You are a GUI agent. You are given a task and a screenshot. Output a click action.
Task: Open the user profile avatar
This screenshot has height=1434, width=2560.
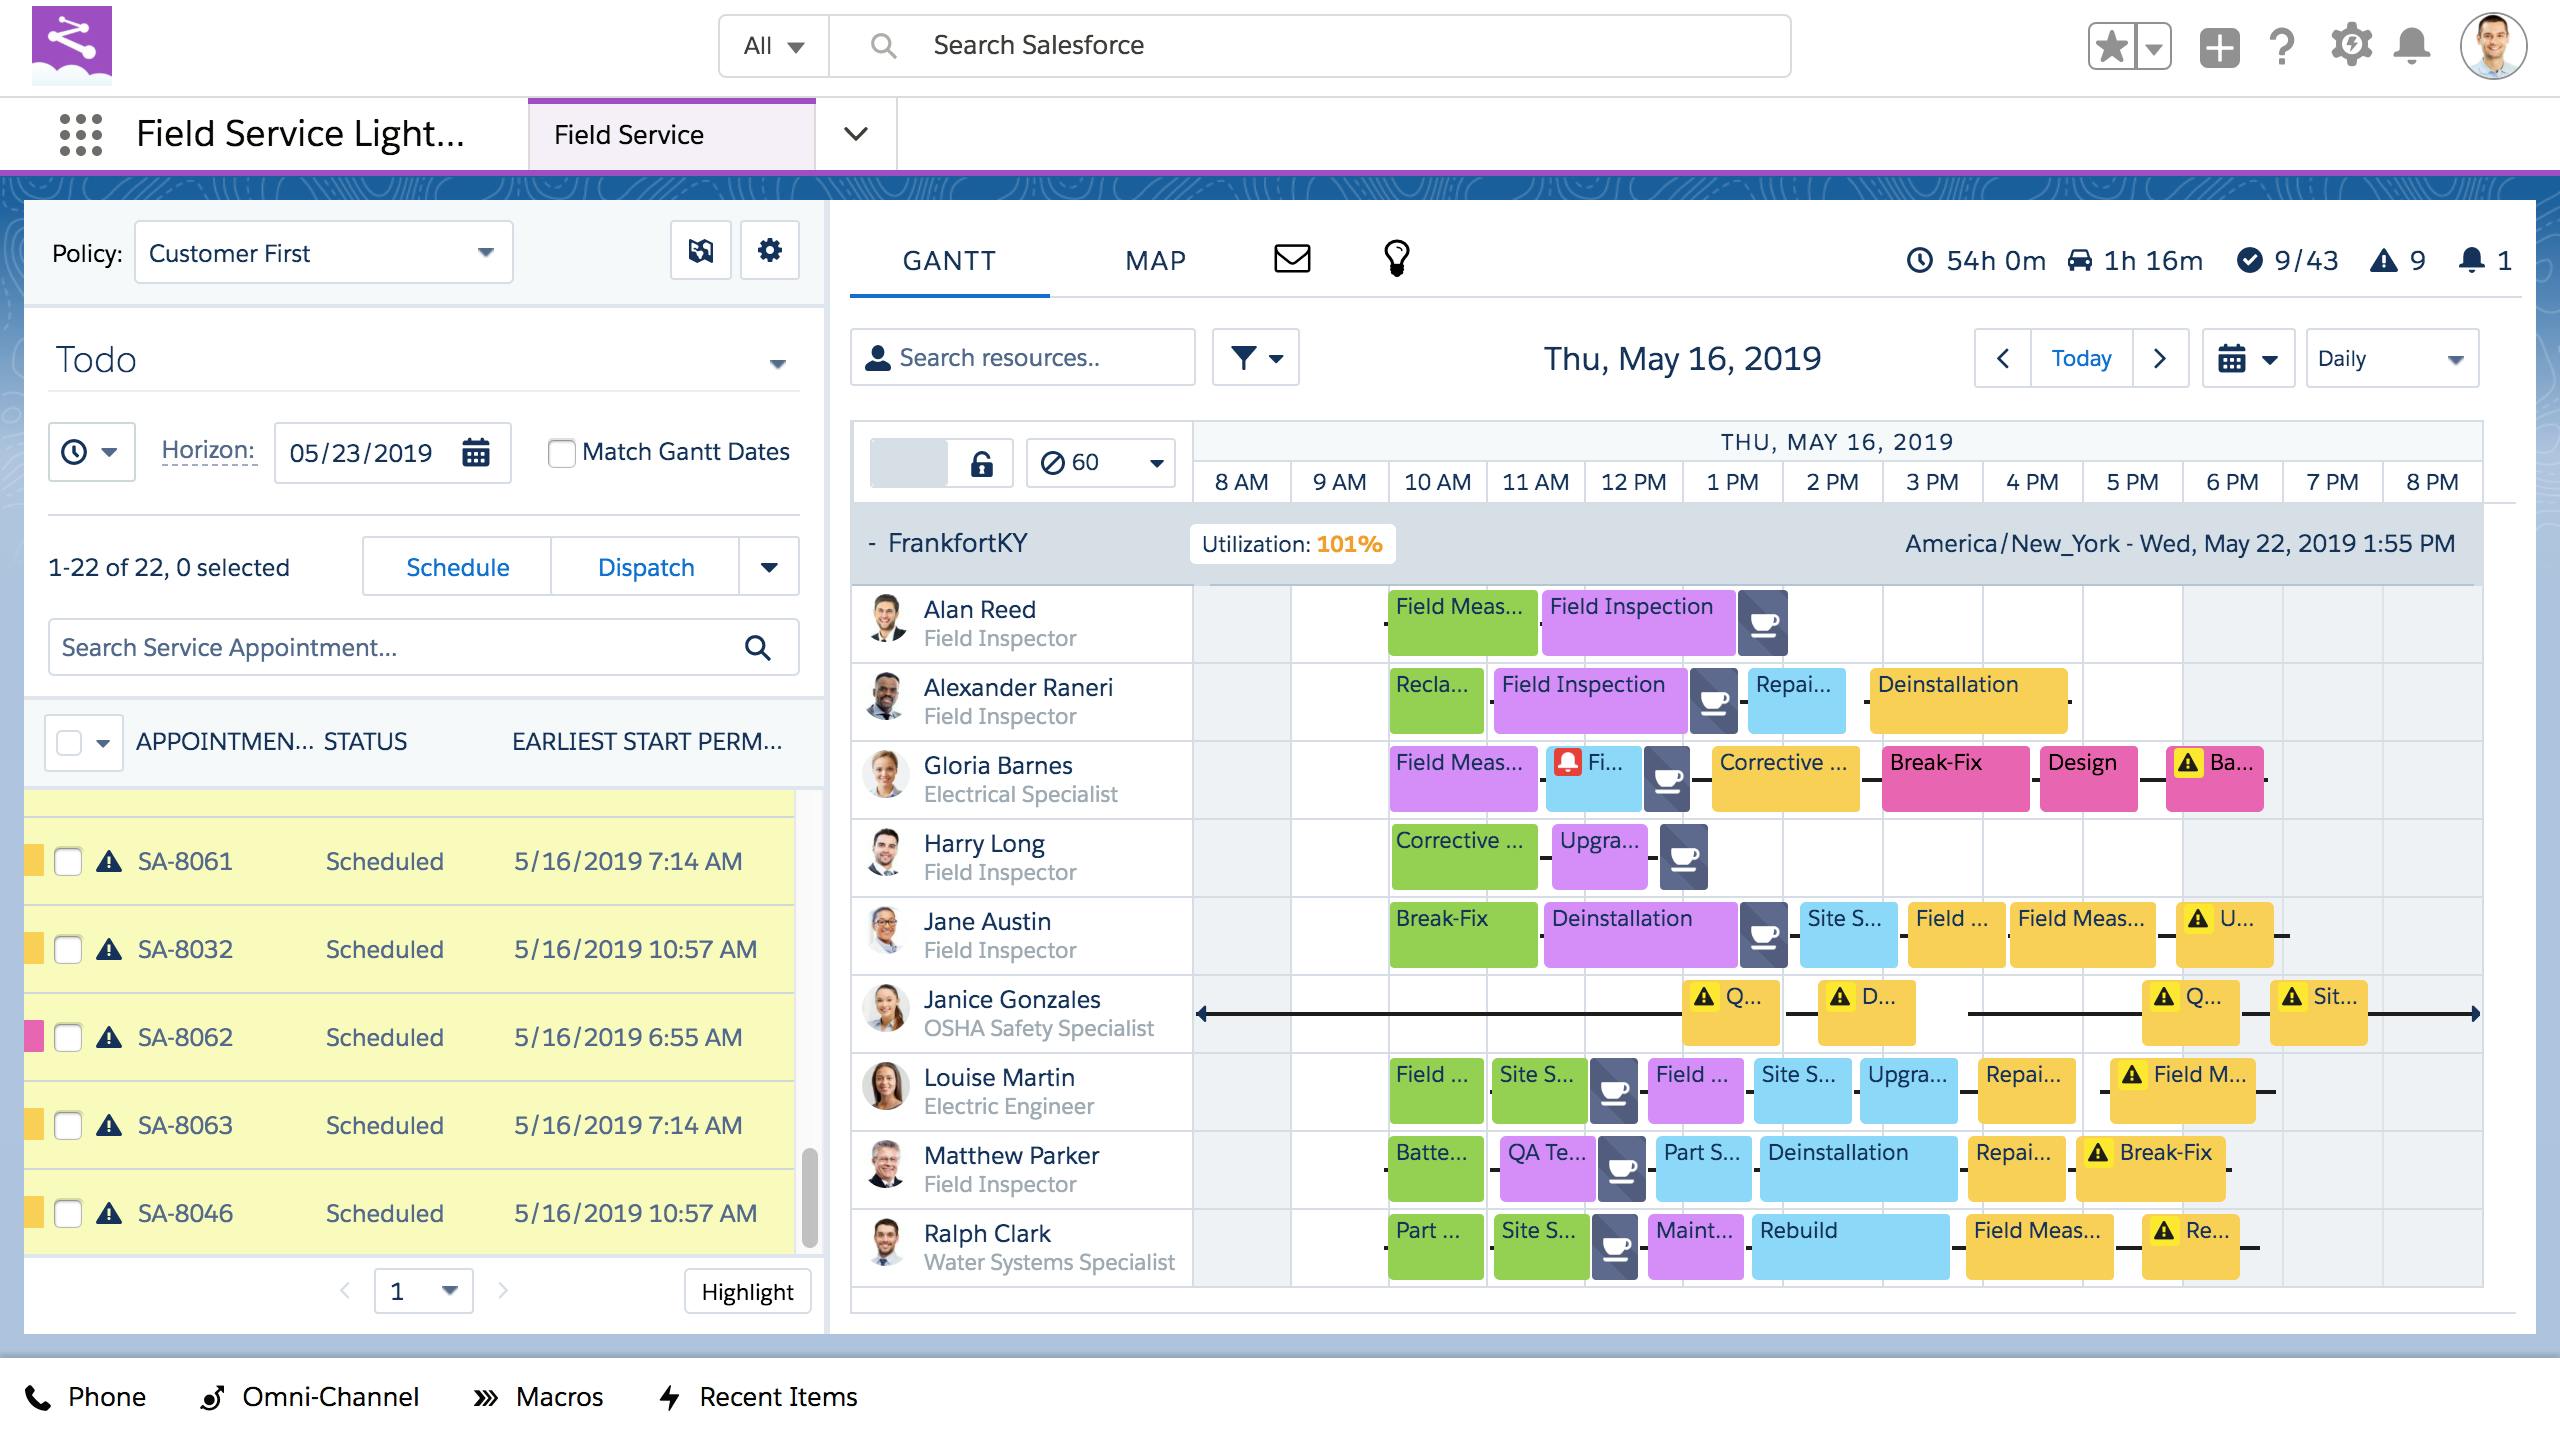pyautogui.click(x=2493, y=46)
